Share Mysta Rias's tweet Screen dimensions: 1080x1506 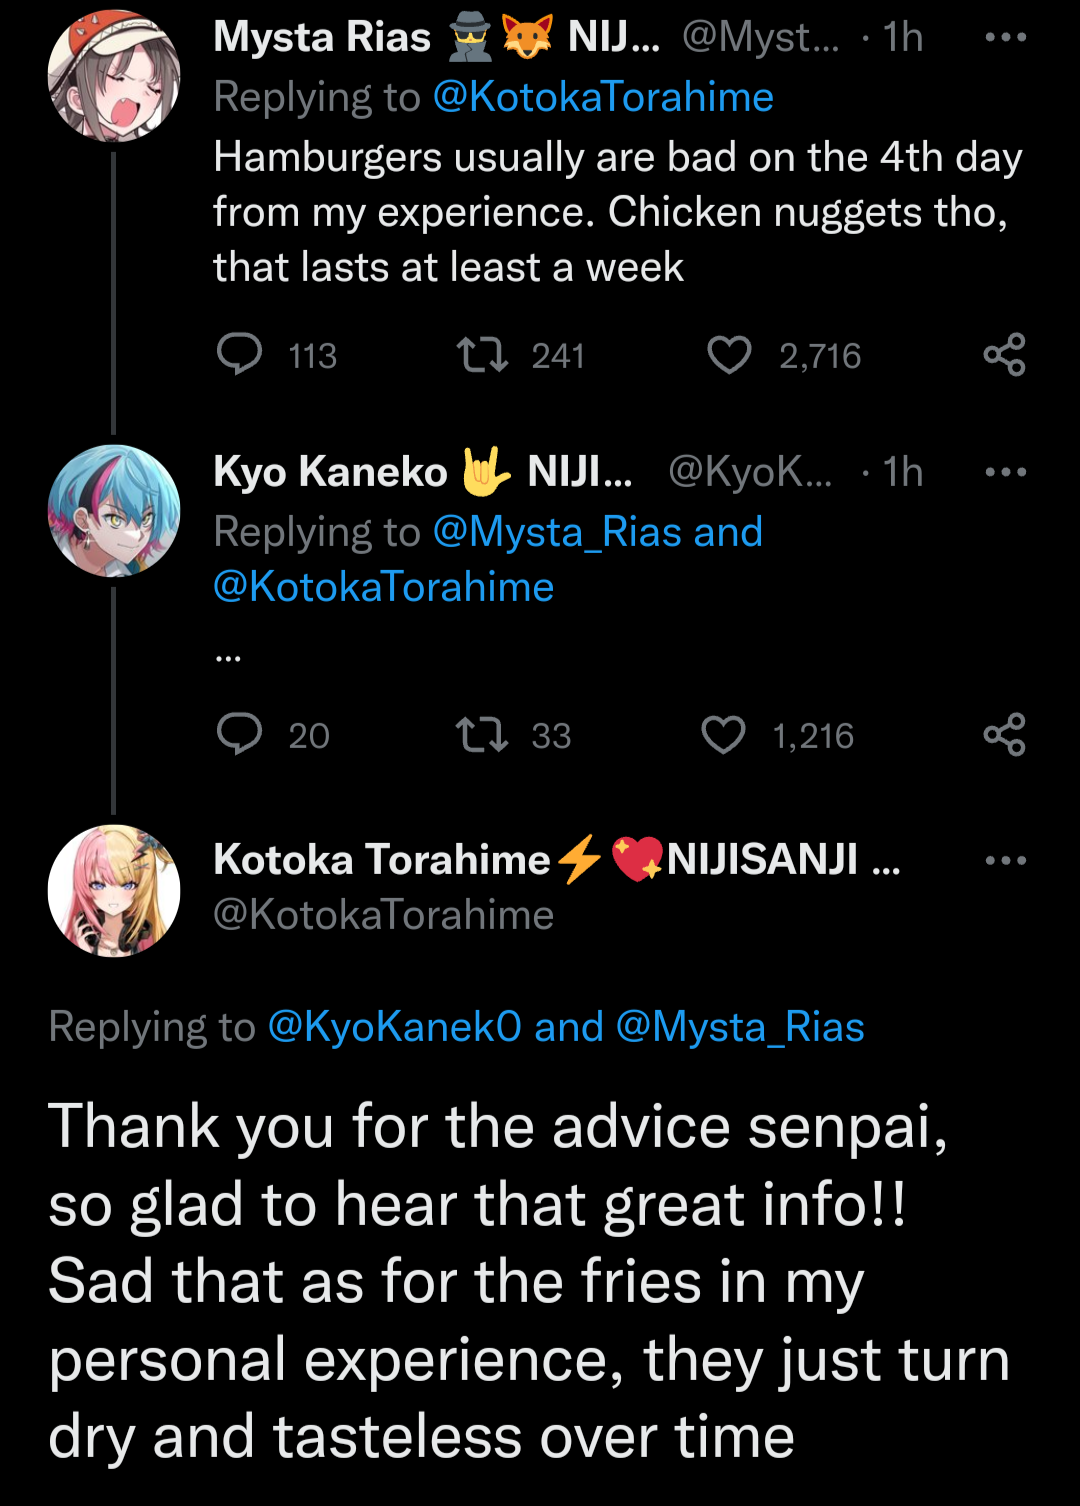pyautogui.click(x=1004, y=354)
